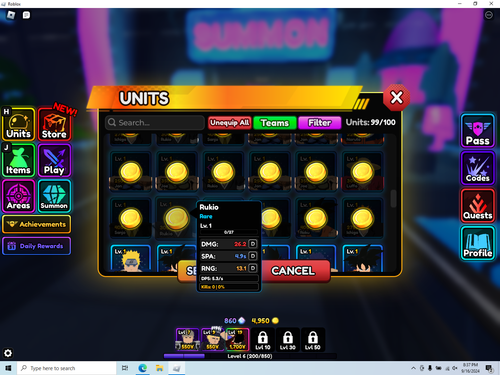The width and height of the screenshot is (500, 375).
Task: Open the Quests icon
Action: click(477, 206)
